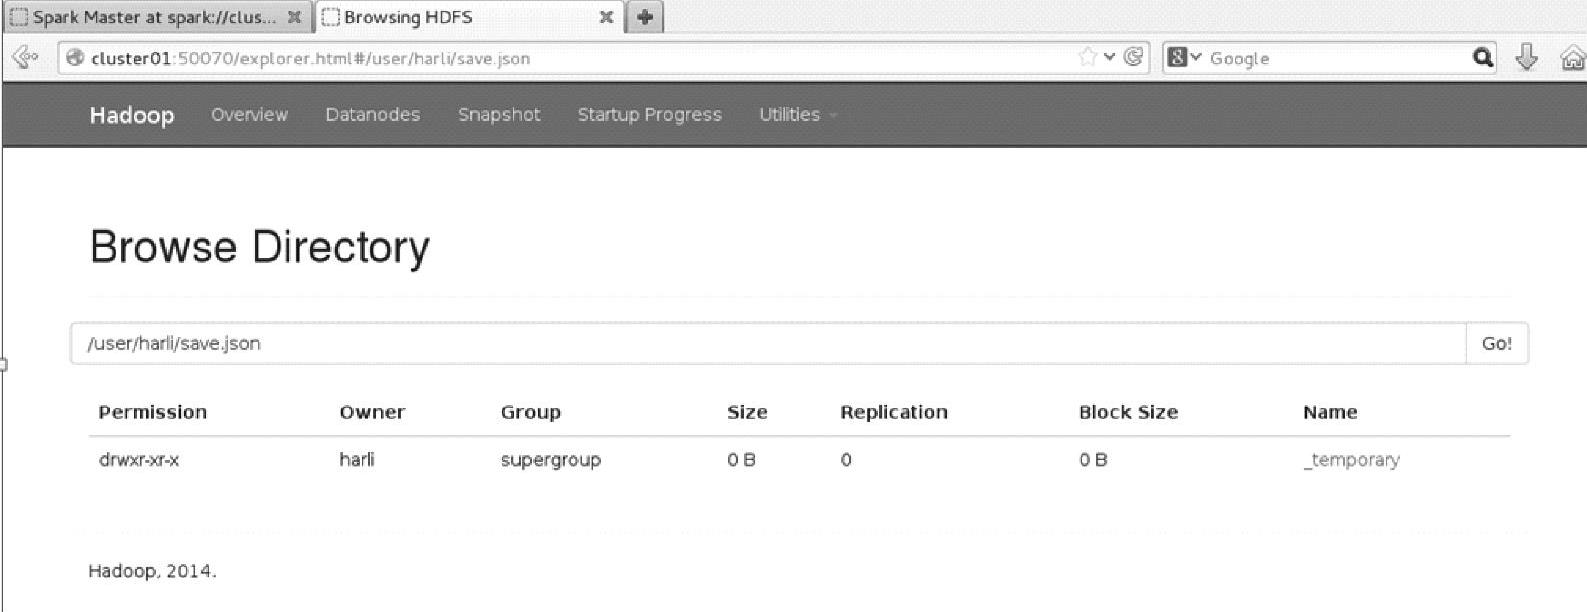Click the Hadoop brand logo link
This screenshot has height=612, width=1587.
click(x=131, y=115)
